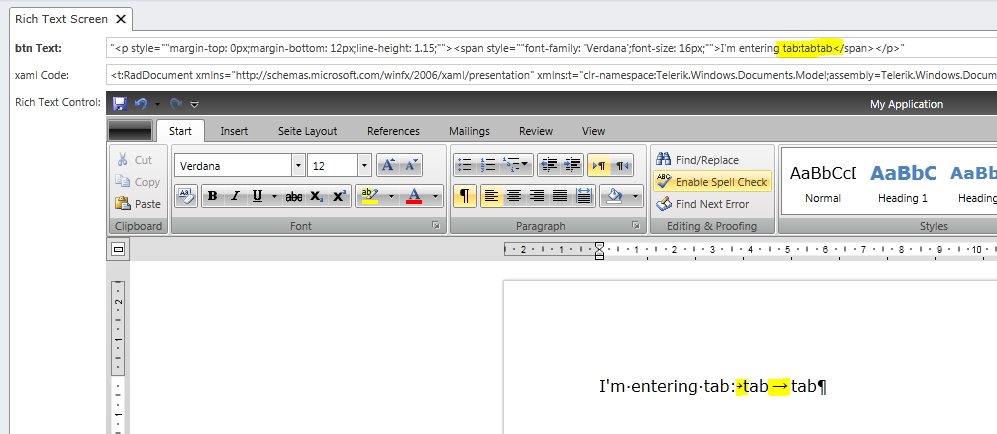997x434 pixels.
Task: Open Customize Quick Access Toolbar dropdown
Action: (x=195, y=104)
